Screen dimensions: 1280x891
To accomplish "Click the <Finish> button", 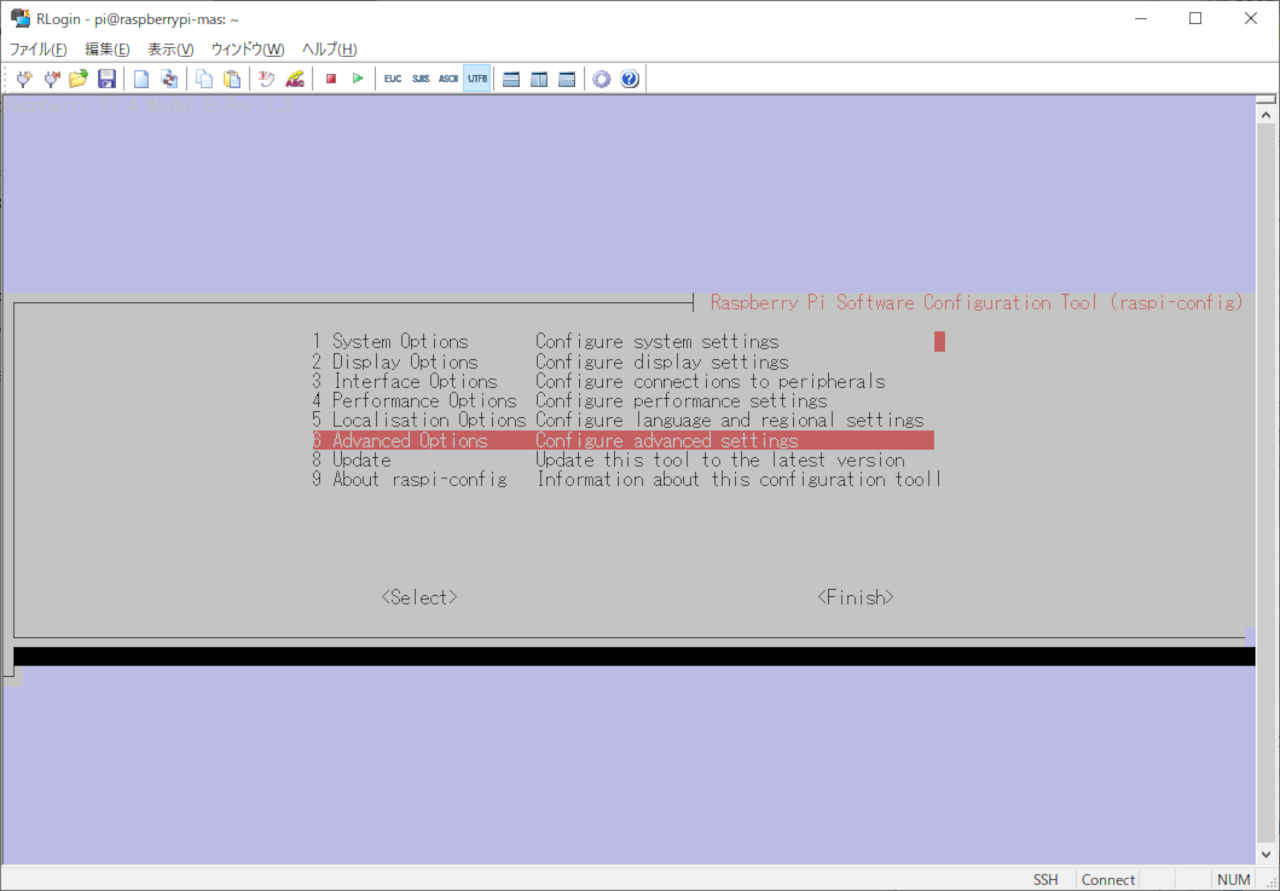I will tap(855, 597).
